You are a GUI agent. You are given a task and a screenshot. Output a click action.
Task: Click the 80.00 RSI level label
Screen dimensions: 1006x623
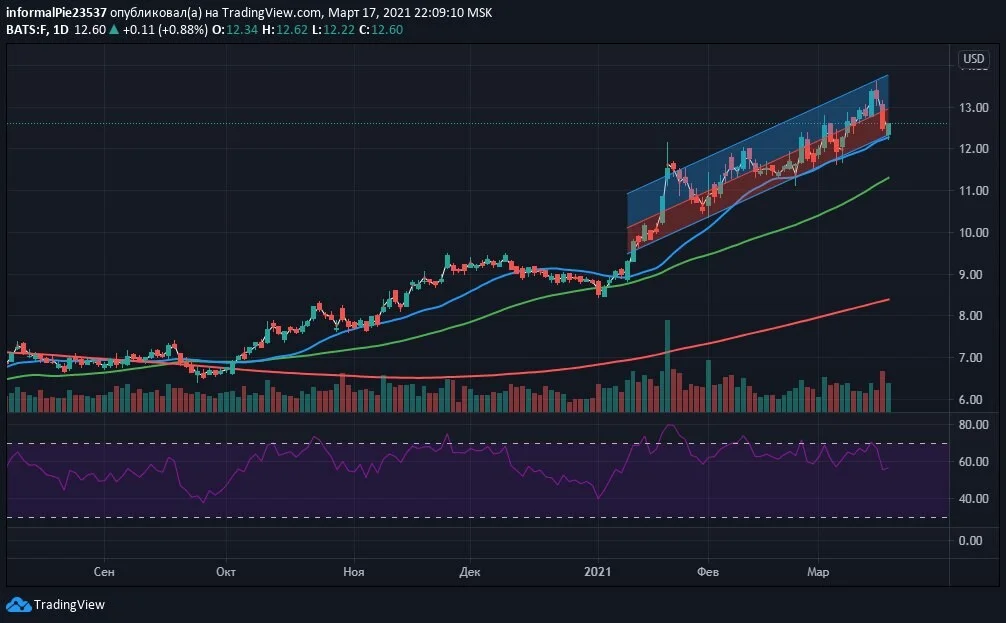click(x=973, y=424)
